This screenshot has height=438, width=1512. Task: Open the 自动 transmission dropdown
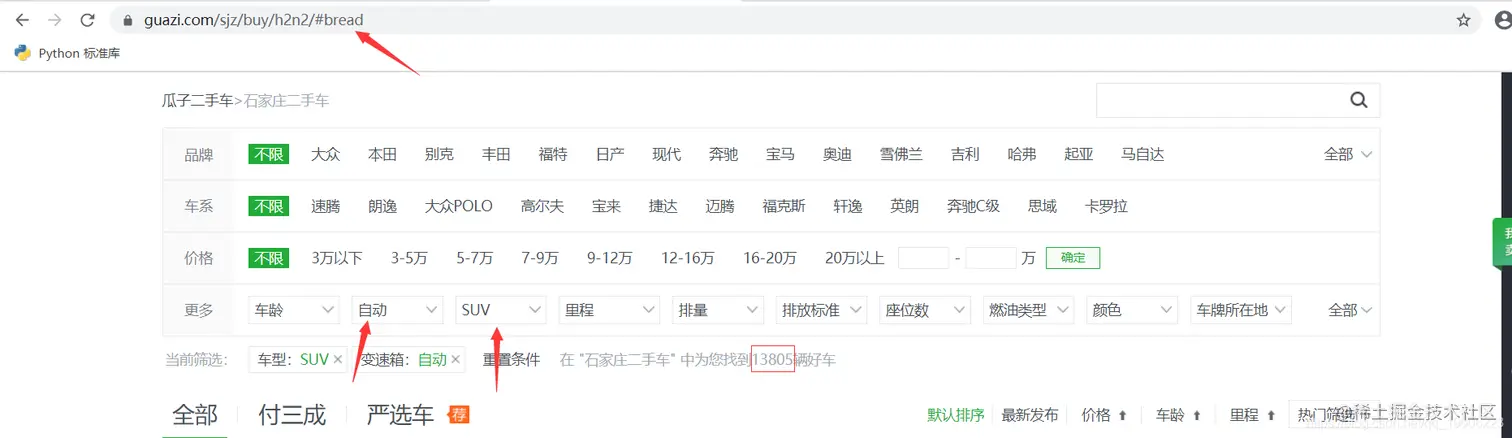pyautogui.click(x=397, y=310)
